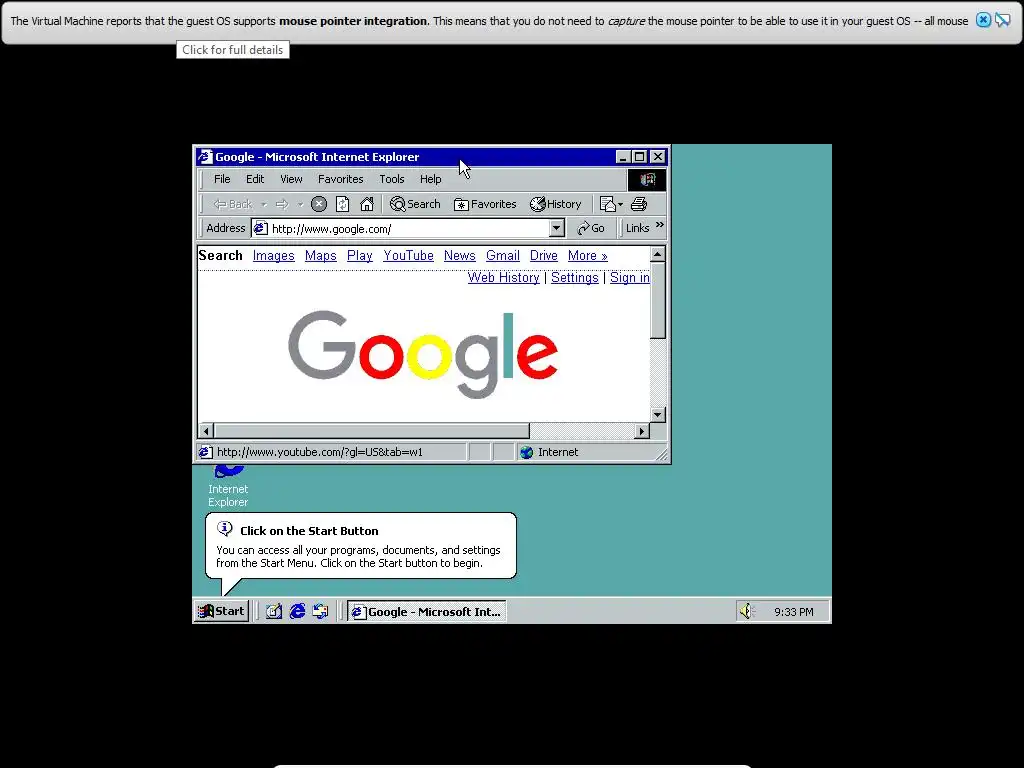Click for full details tooltip
The height and width of the screenshot is (768, 1024).
(x=232, y=50)
